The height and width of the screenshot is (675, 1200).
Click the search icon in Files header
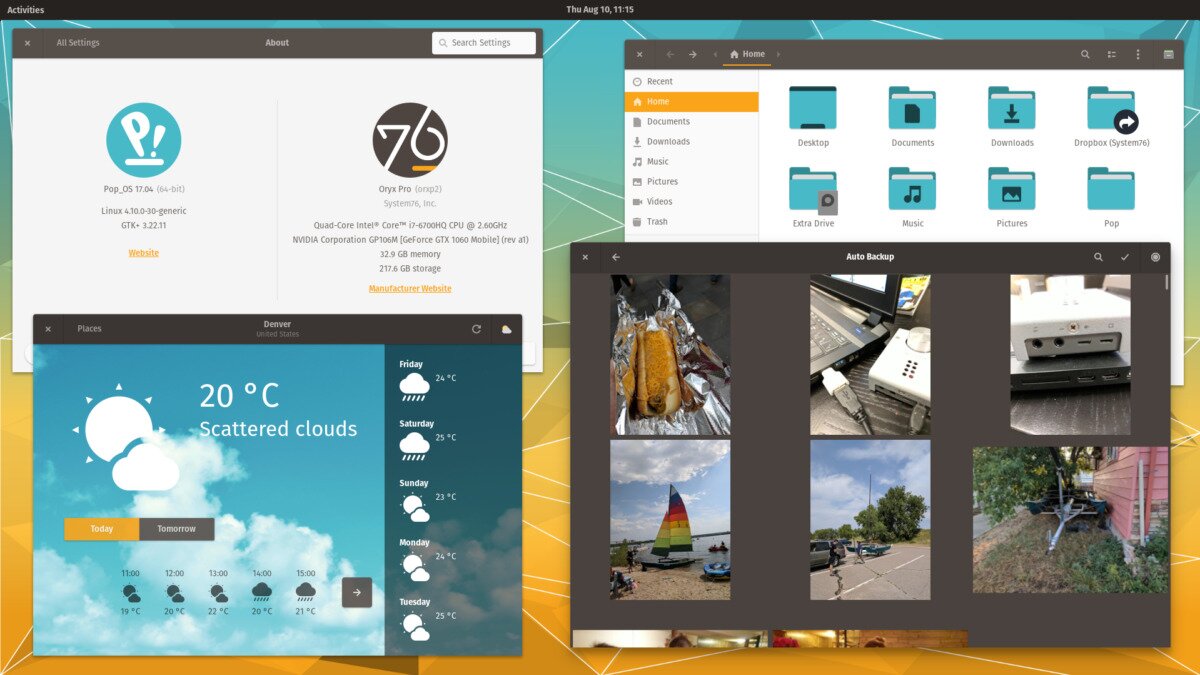(x=1085, y=54)
